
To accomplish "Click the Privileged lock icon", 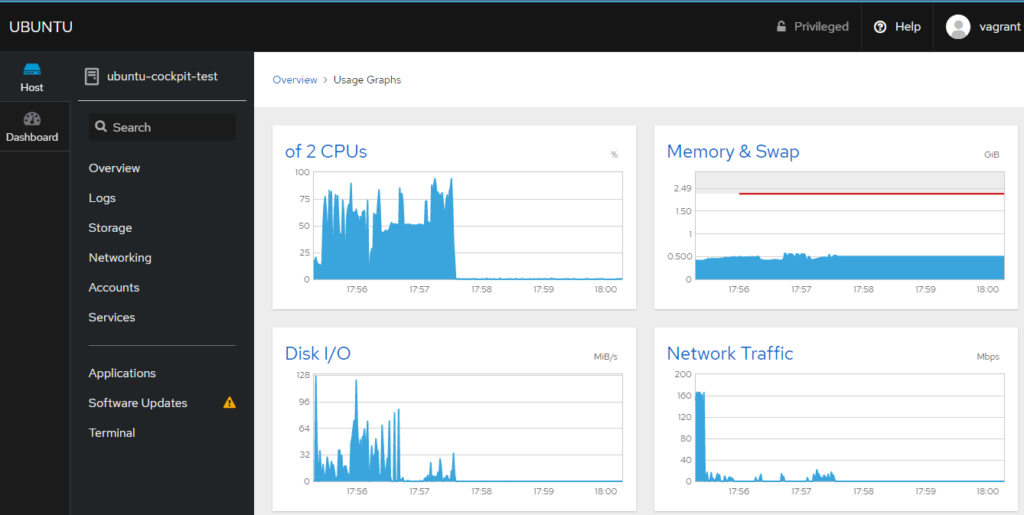I will 781,27.
